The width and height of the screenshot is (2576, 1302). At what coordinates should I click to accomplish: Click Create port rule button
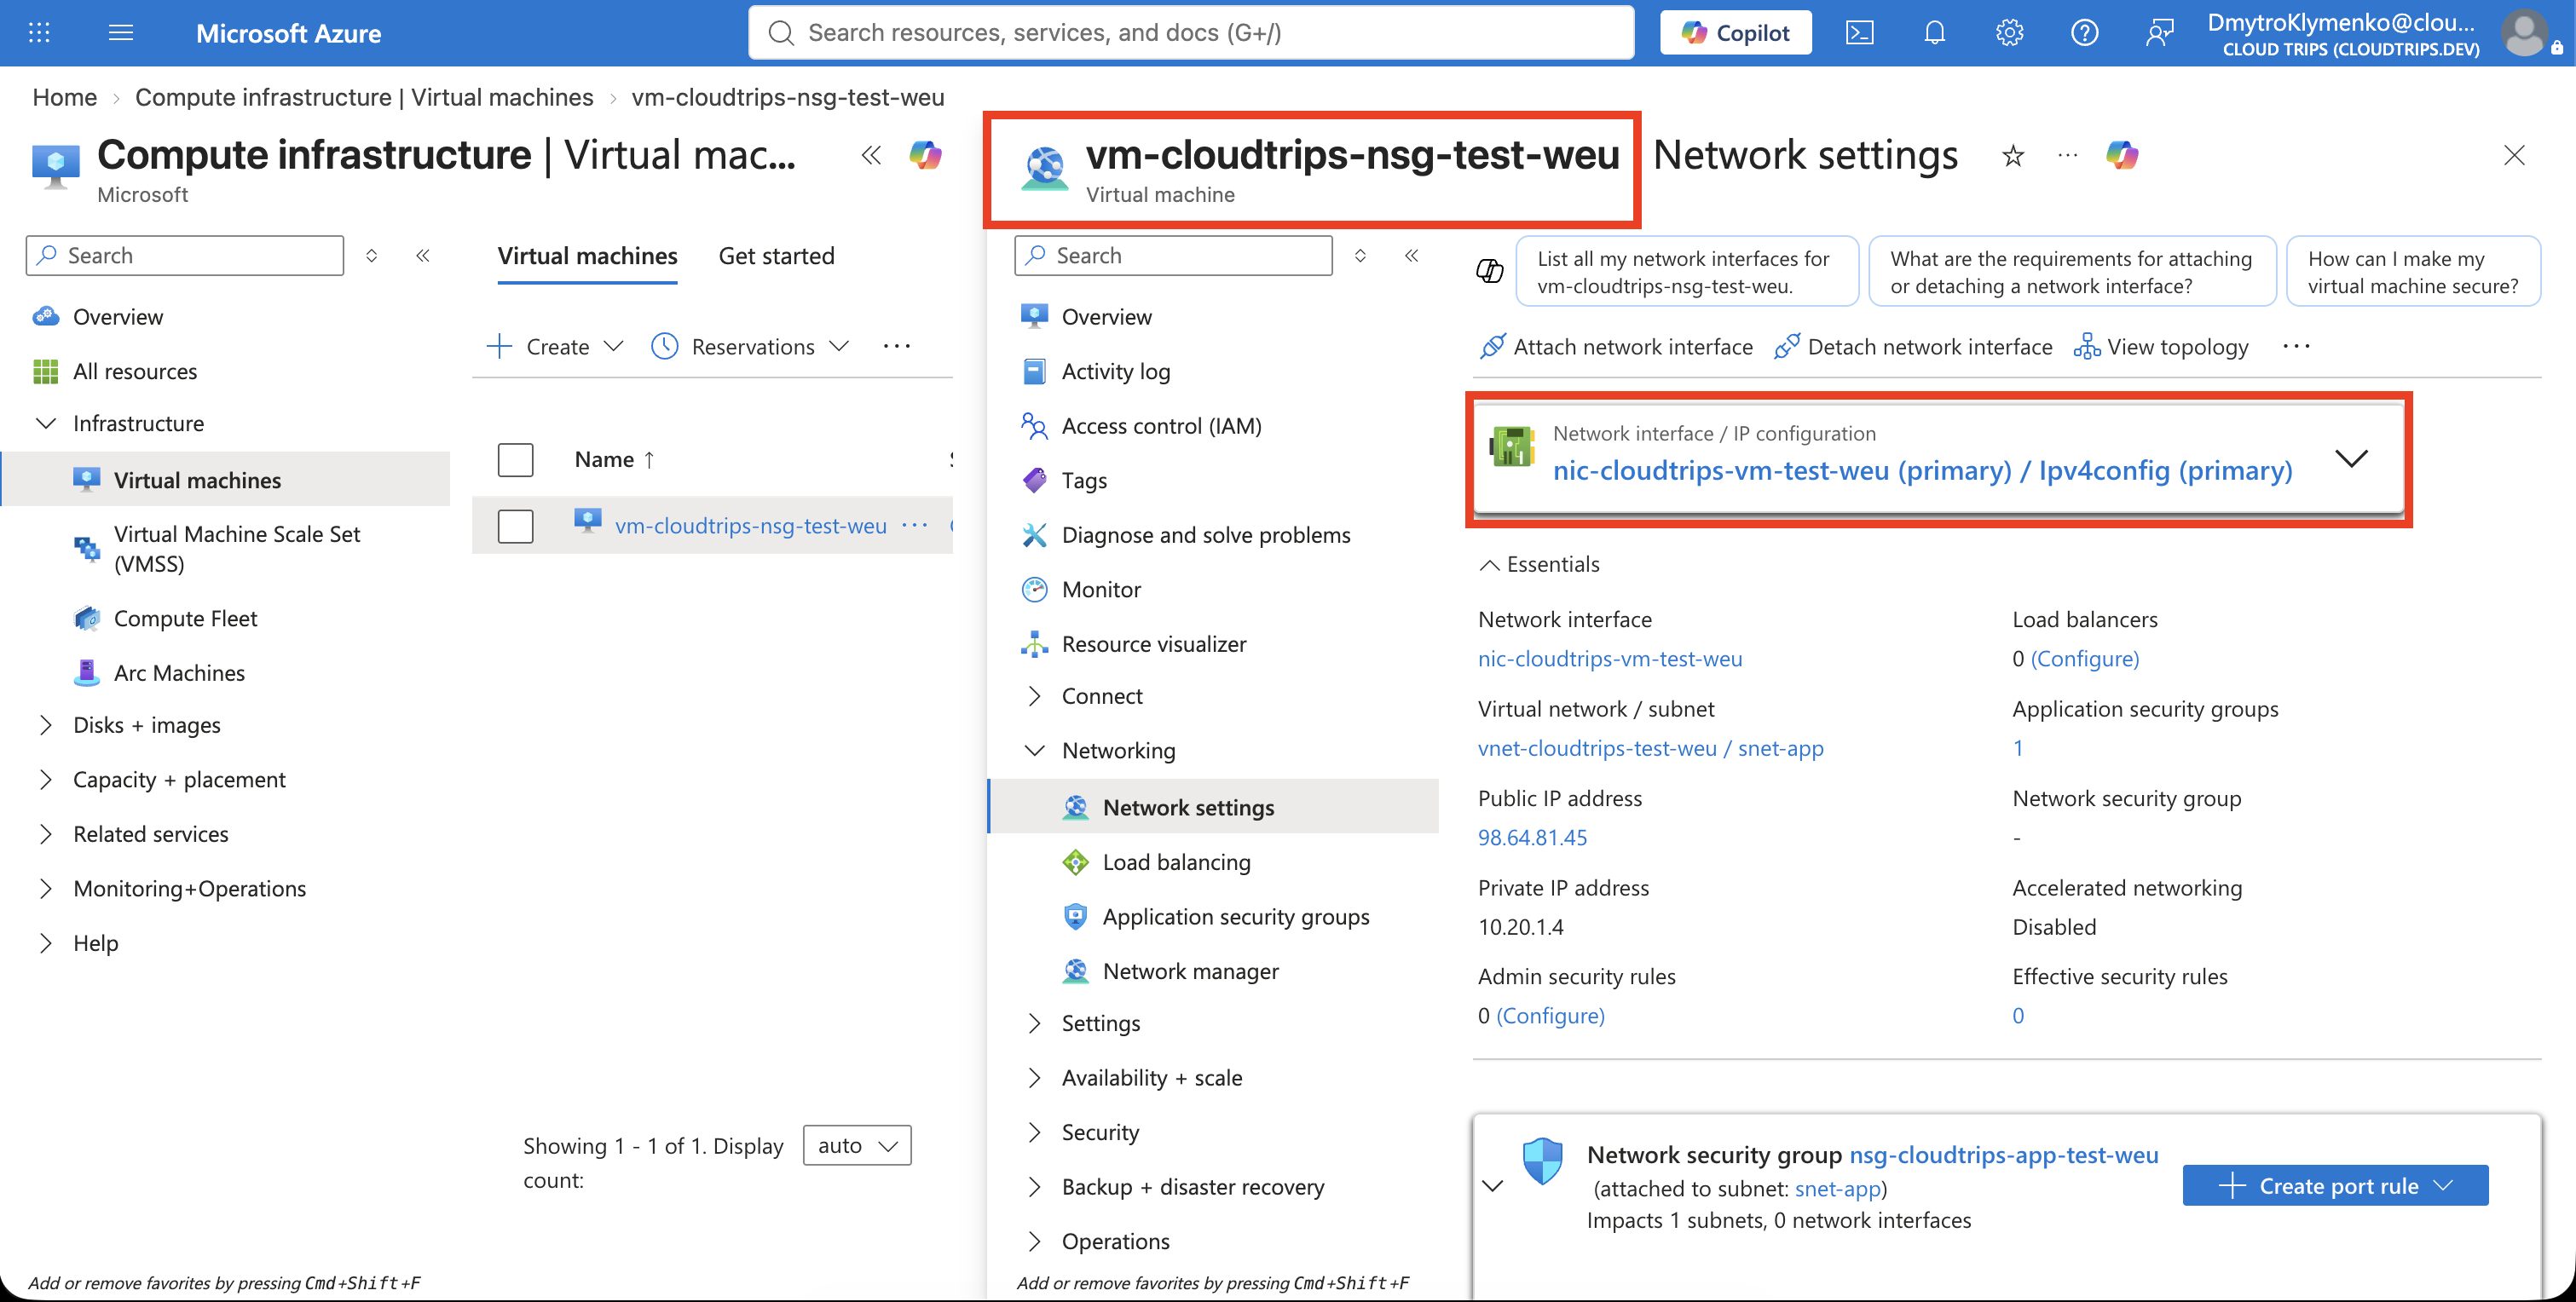2334,1186
